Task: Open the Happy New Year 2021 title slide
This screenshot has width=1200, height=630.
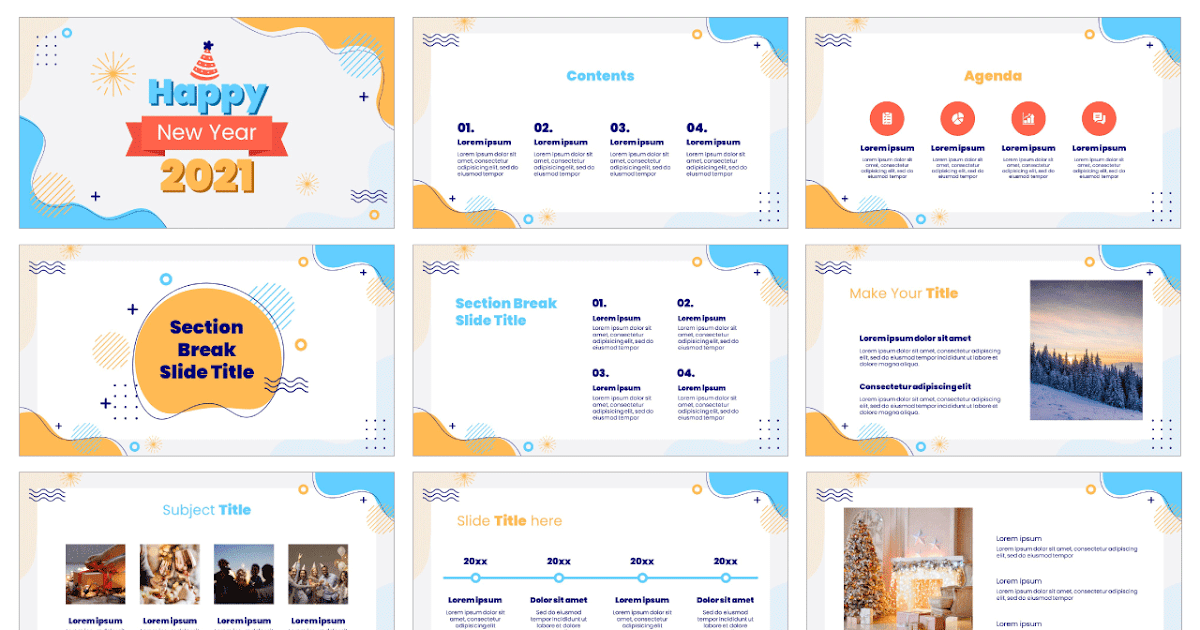Action: point(207,123)
